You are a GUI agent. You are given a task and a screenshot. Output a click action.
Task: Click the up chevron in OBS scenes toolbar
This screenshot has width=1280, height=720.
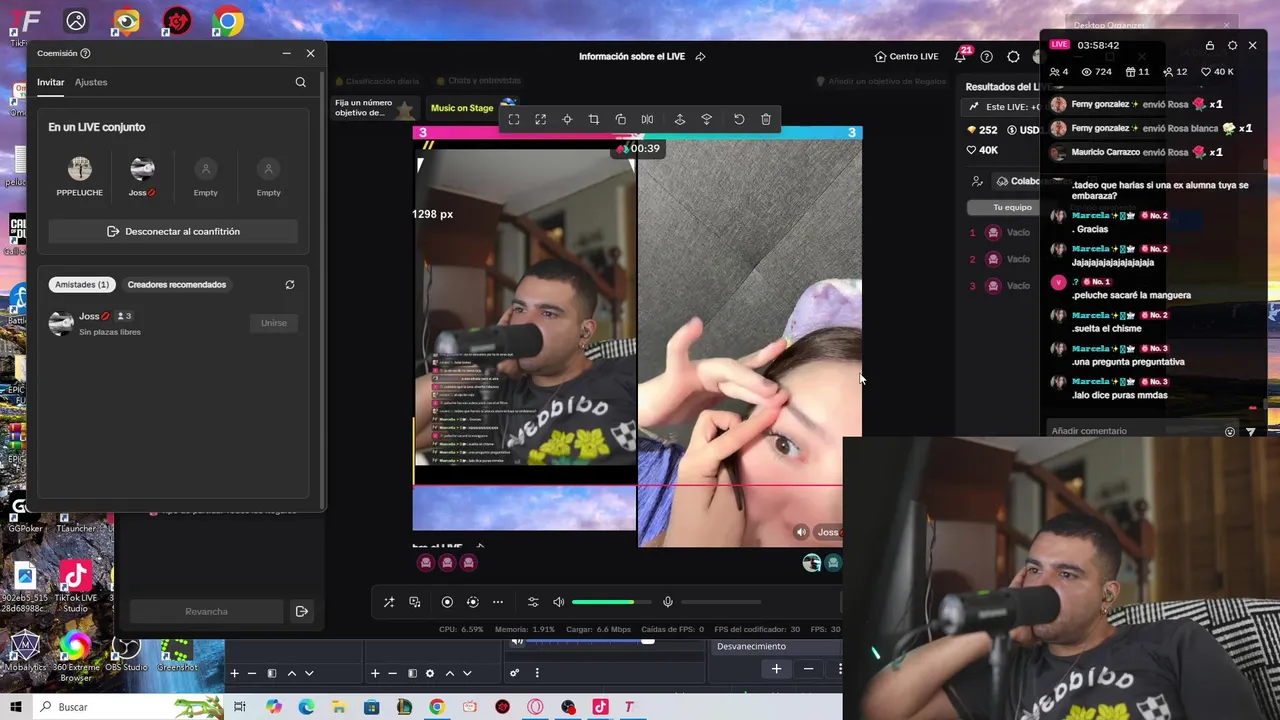(x=292, y=674)
